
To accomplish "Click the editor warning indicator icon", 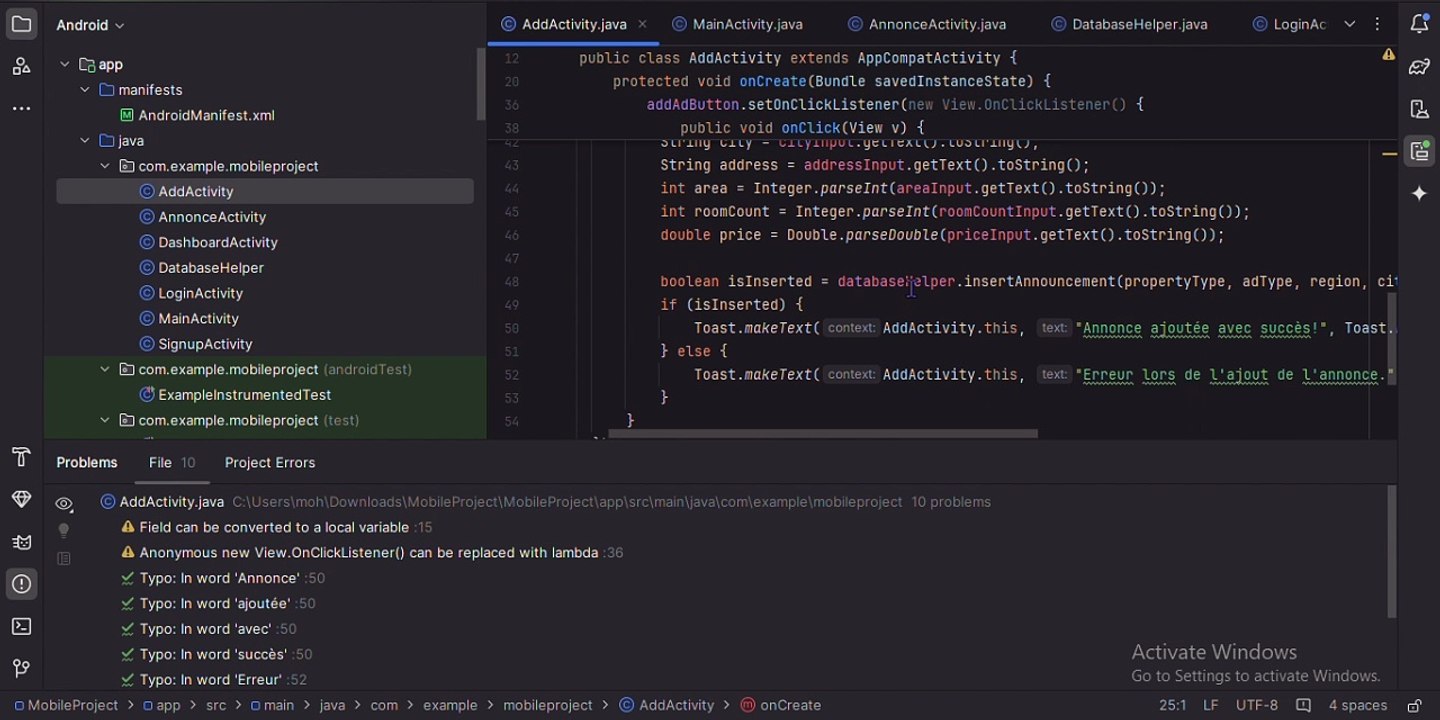I will coord(1388,55).
